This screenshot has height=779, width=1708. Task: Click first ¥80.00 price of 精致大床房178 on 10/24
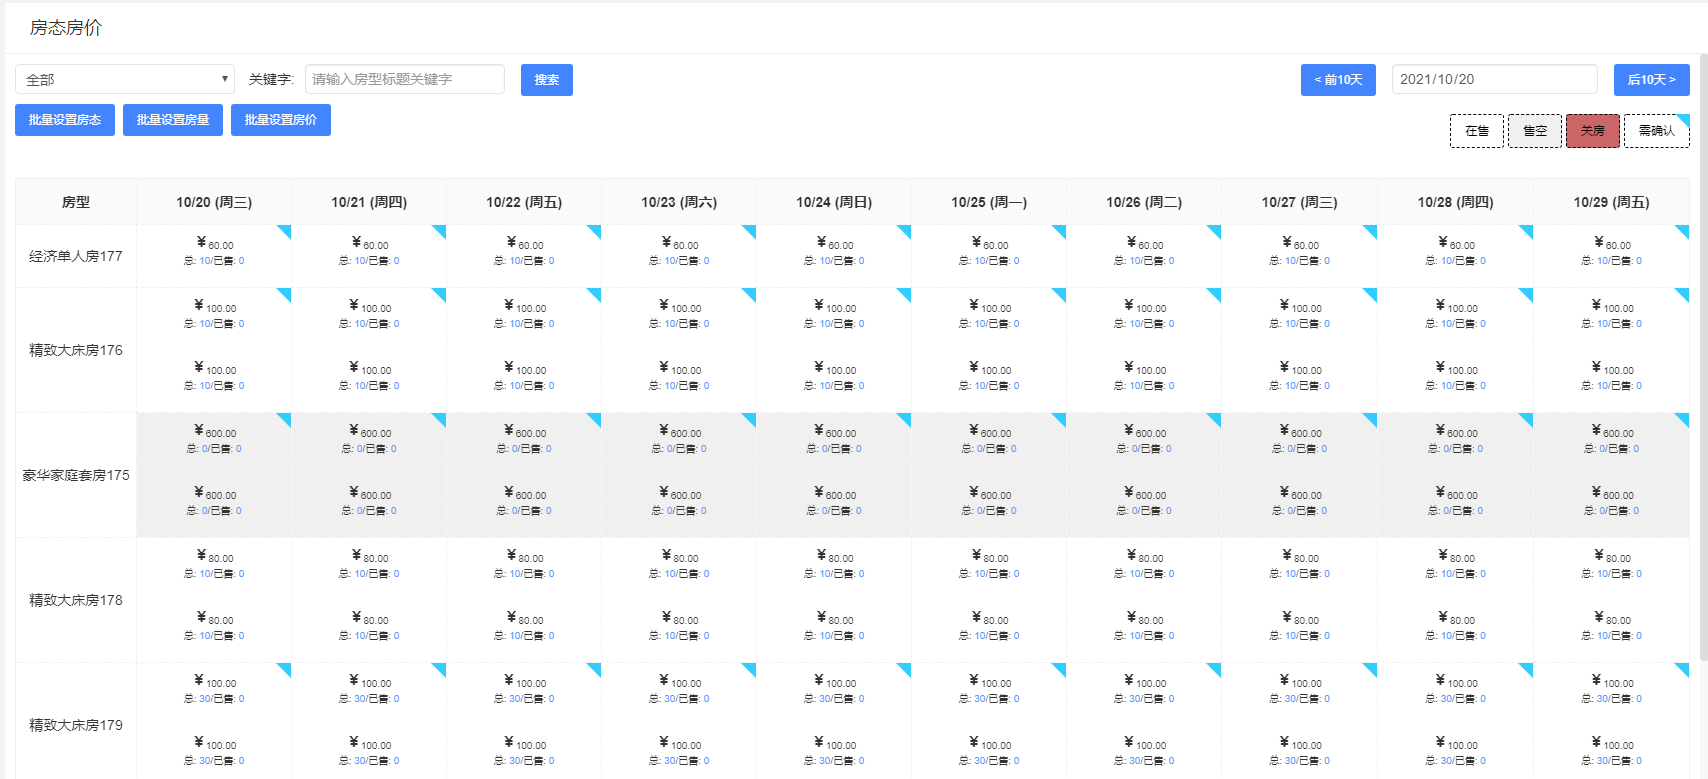point(835,556)
